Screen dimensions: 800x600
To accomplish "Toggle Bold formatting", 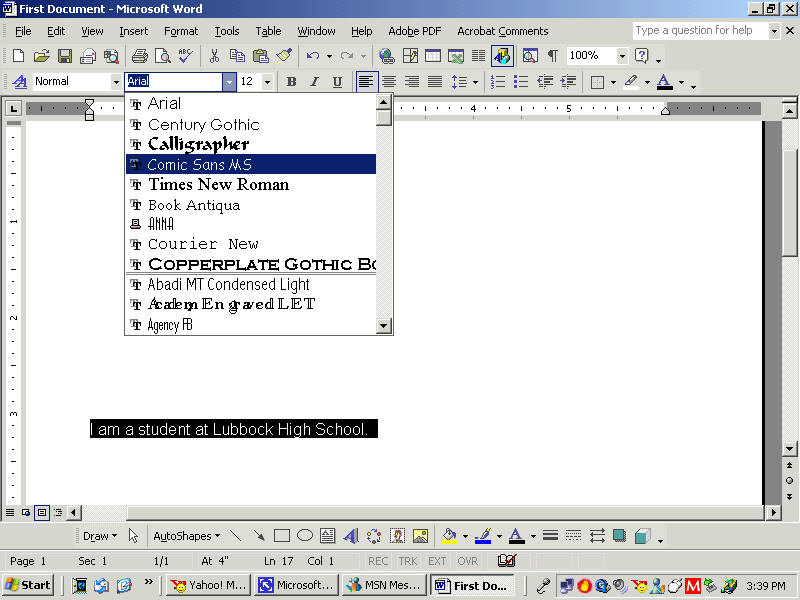I will pos(291,82).
